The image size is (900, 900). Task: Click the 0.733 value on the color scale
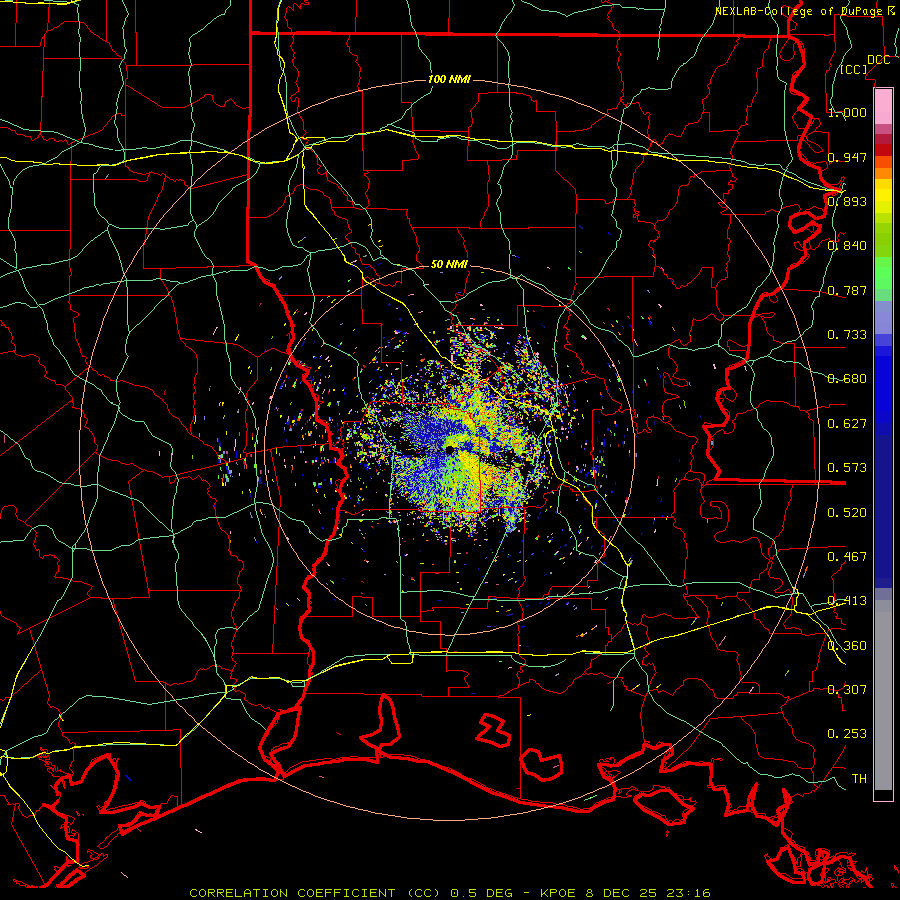[847, 335]
